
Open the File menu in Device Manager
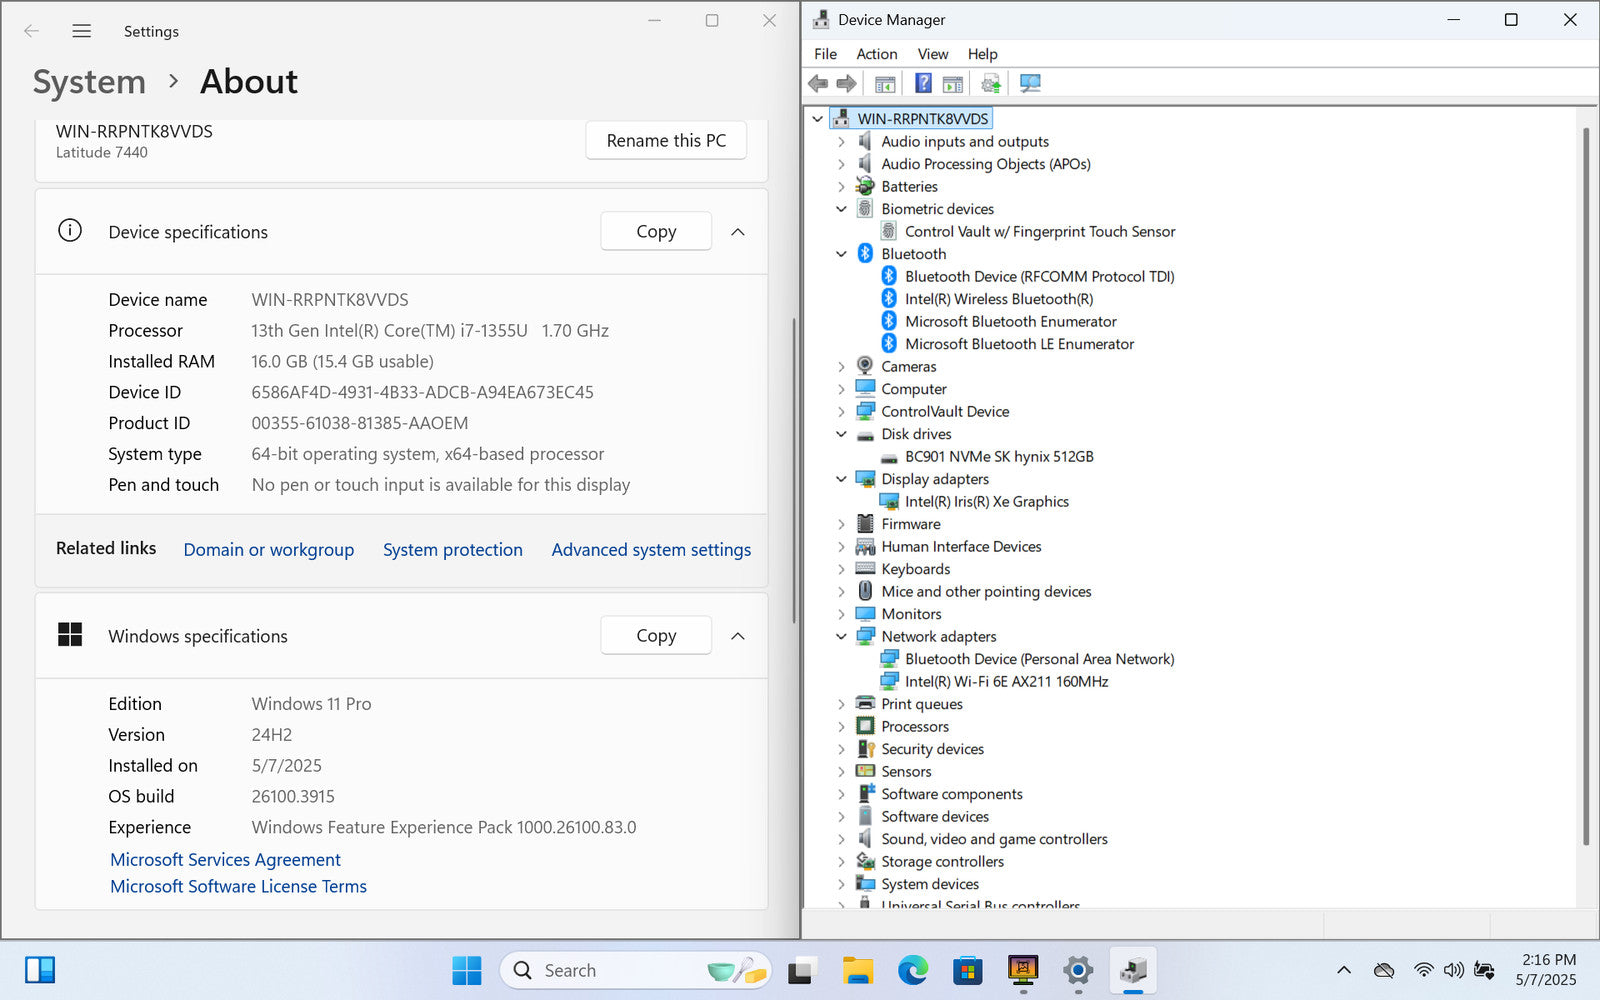[825, 54]
